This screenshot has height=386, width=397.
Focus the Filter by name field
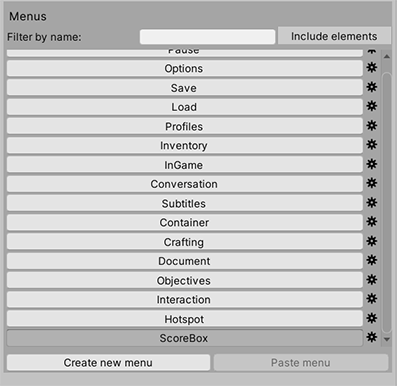[207, 37]
